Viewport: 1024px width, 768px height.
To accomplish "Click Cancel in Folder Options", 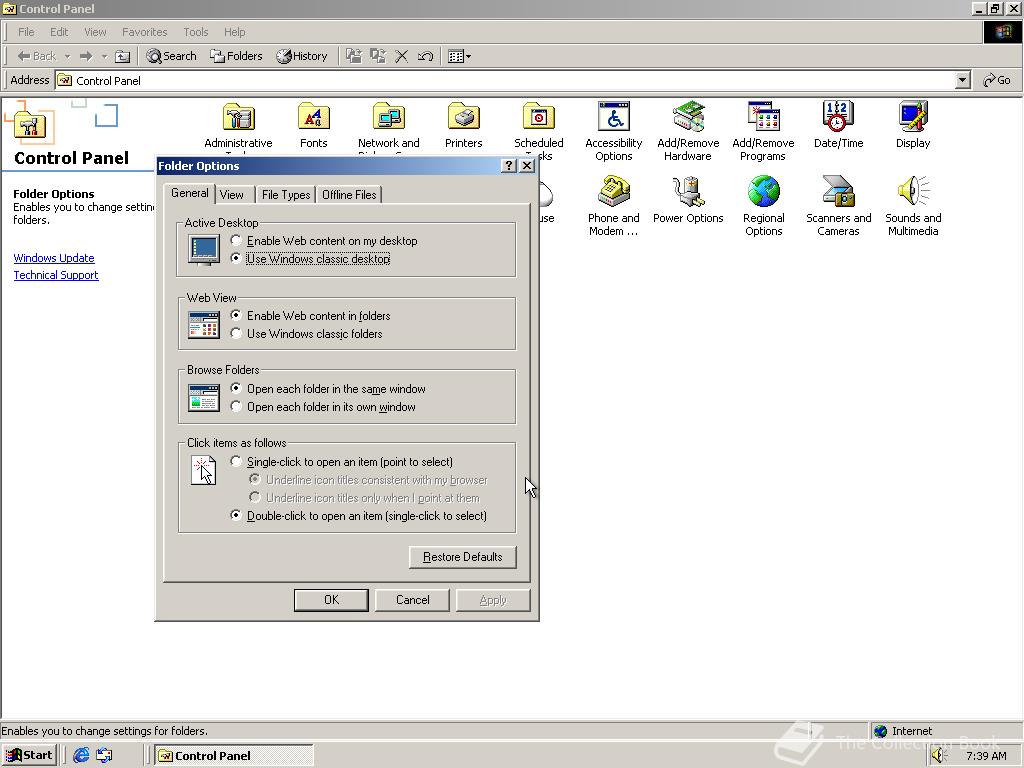I will (x=413, y=600).
